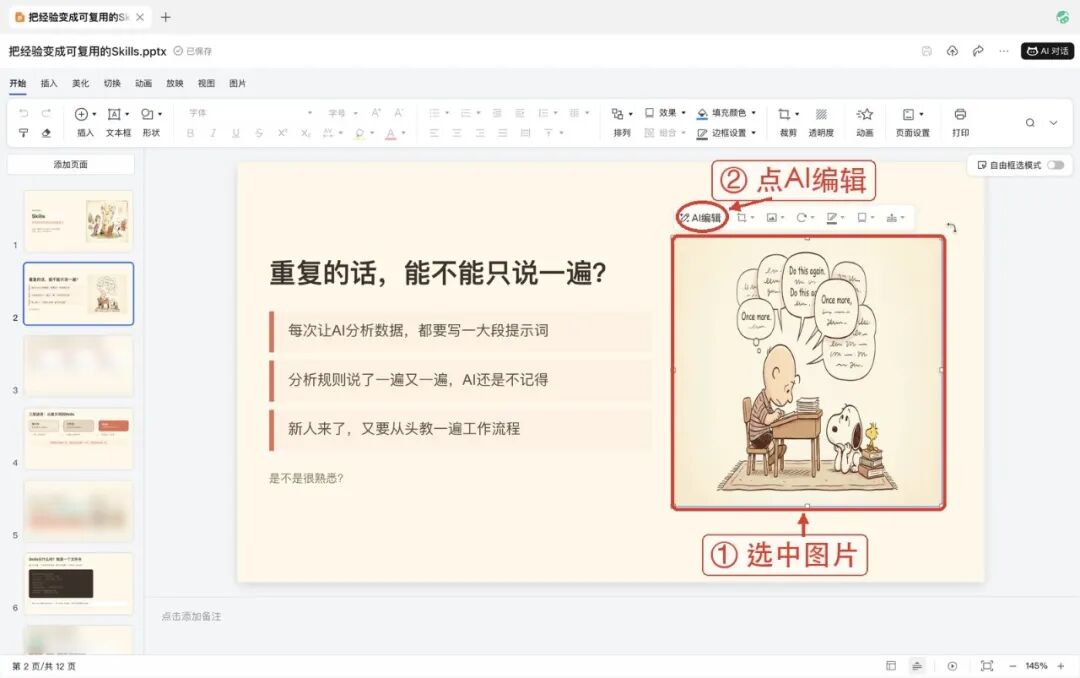Toggle Bold formatting
Viewport: 1080px width, 678px height.
click(x=190, y=133)
